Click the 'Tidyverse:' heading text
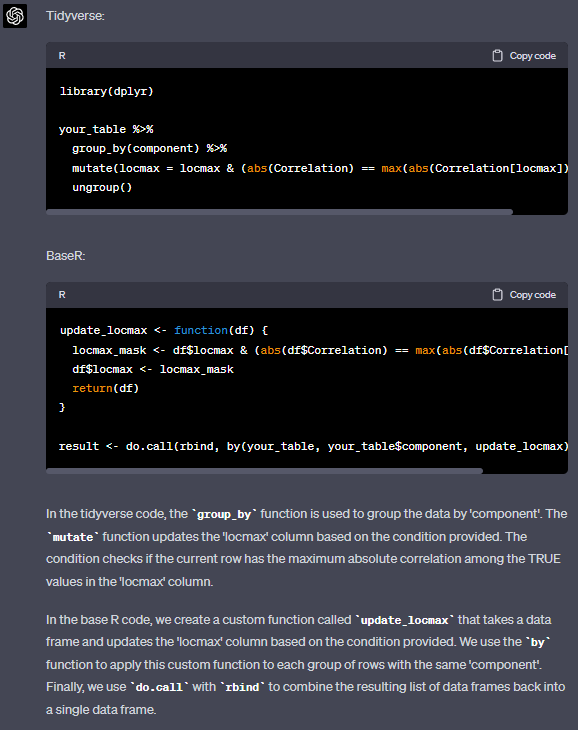This screenshot has width=578, height=730. coord(75,16)
